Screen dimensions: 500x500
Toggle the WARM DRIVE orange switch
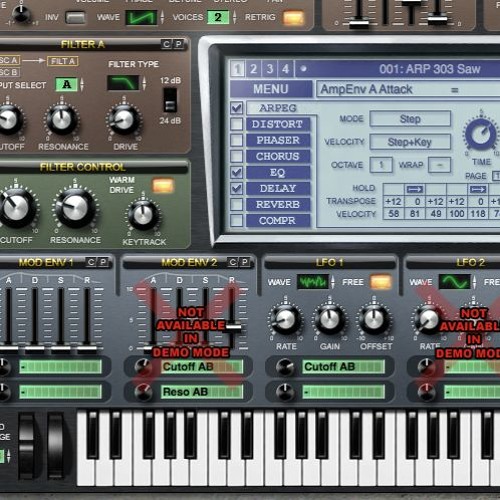(163, 186)
